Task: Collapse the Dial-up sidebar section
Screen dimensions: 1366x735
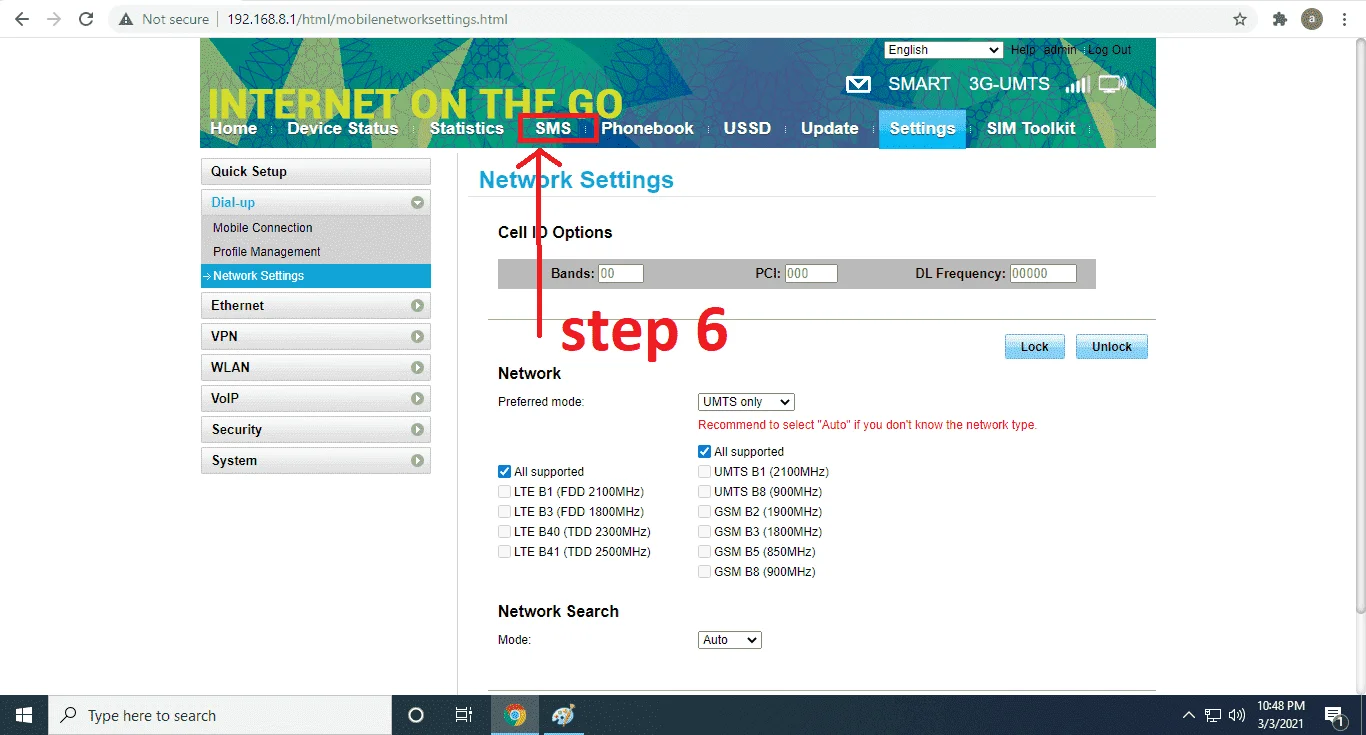Action: pyautogui.click(x=316, y=203)
